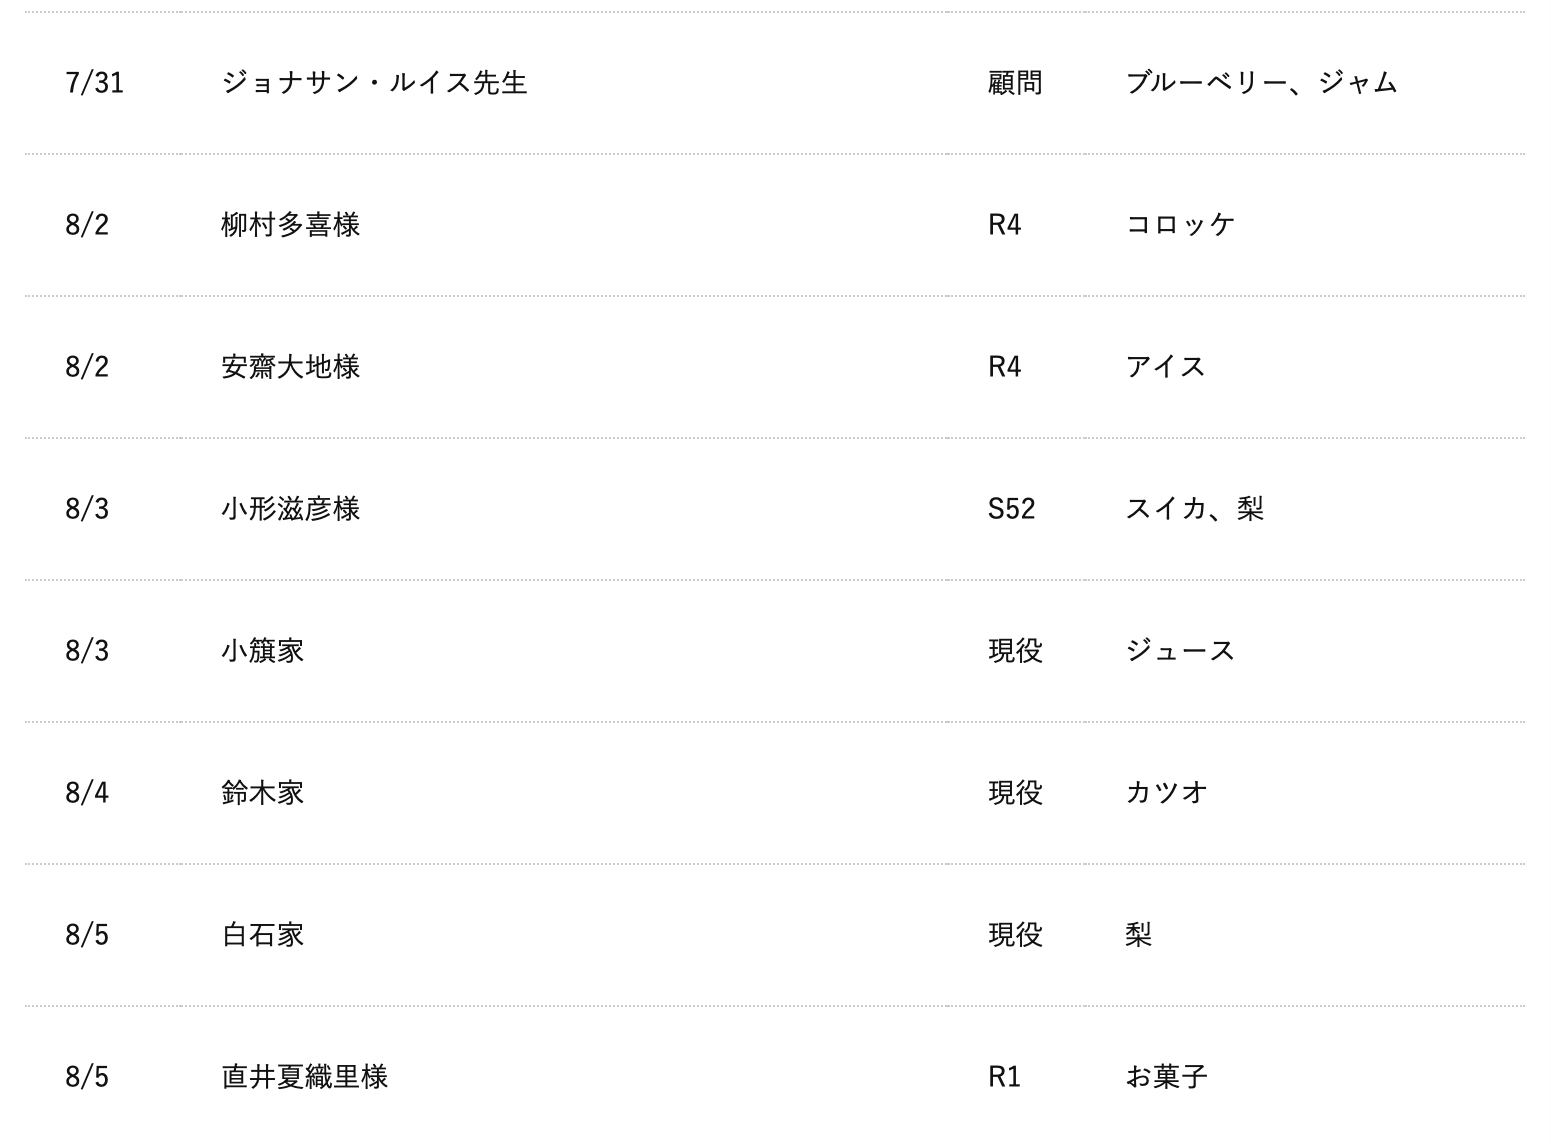
Task: Select the ブルーベリー、ジャム entry
Action: 1261,83
